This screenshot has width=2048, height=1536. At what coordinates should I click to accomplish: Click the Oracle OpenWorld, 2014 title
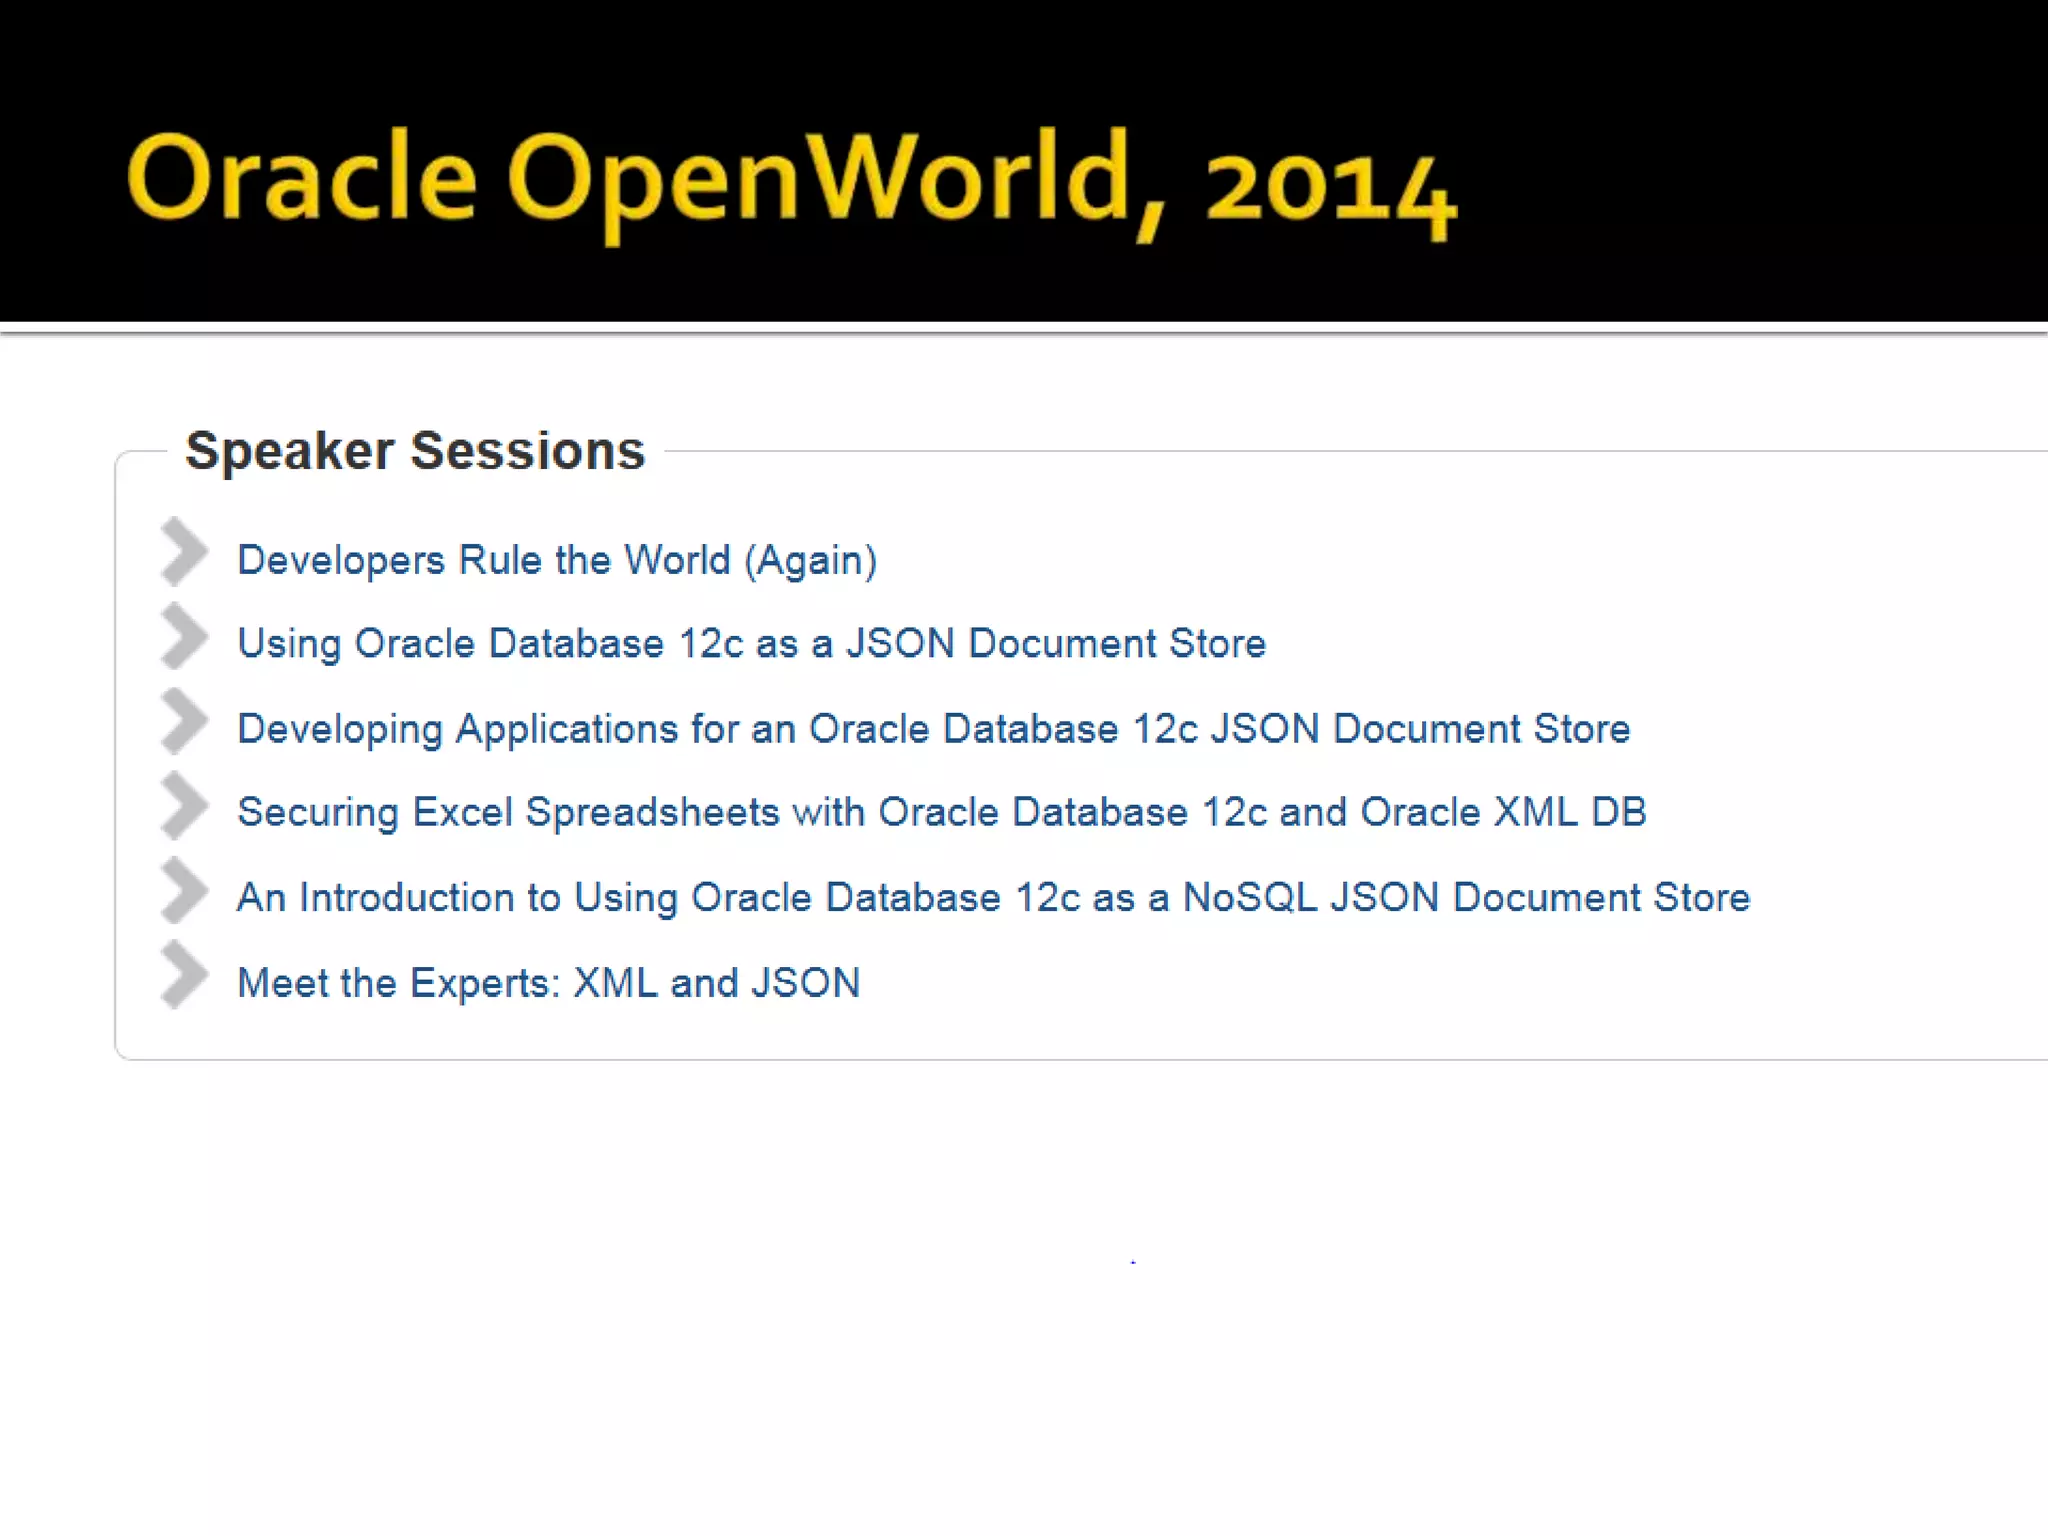(x=790, y=180)
